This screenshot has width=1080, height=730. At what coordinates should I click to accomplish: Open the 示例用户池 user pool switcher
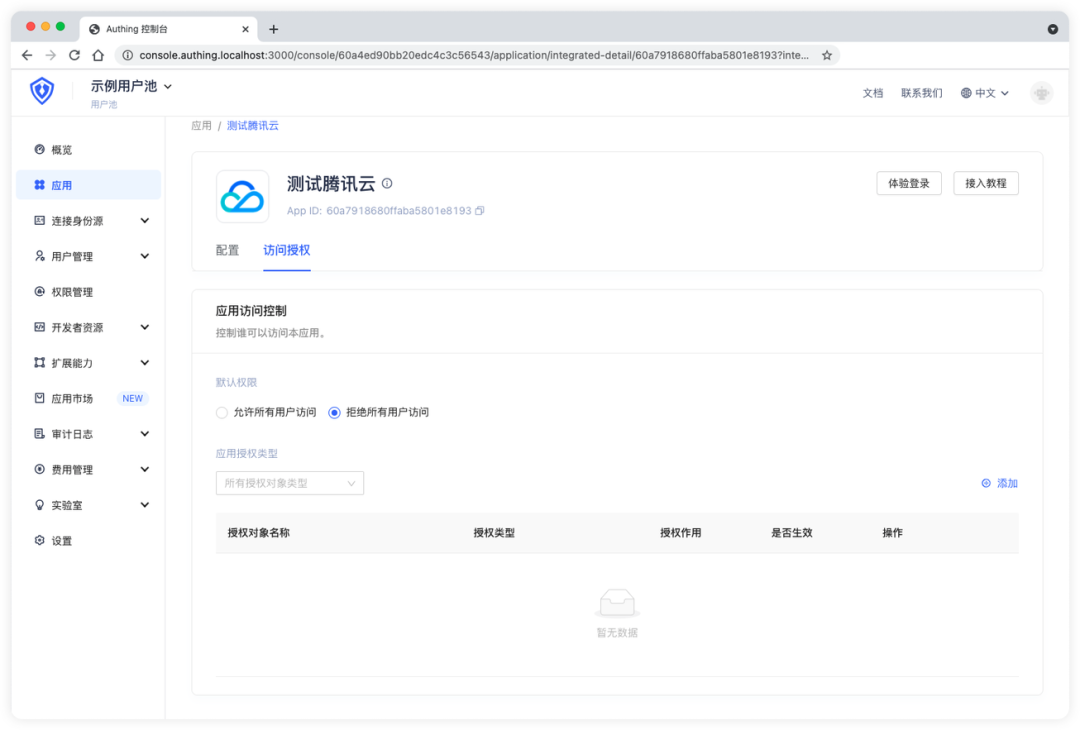(x=132, y=86)
